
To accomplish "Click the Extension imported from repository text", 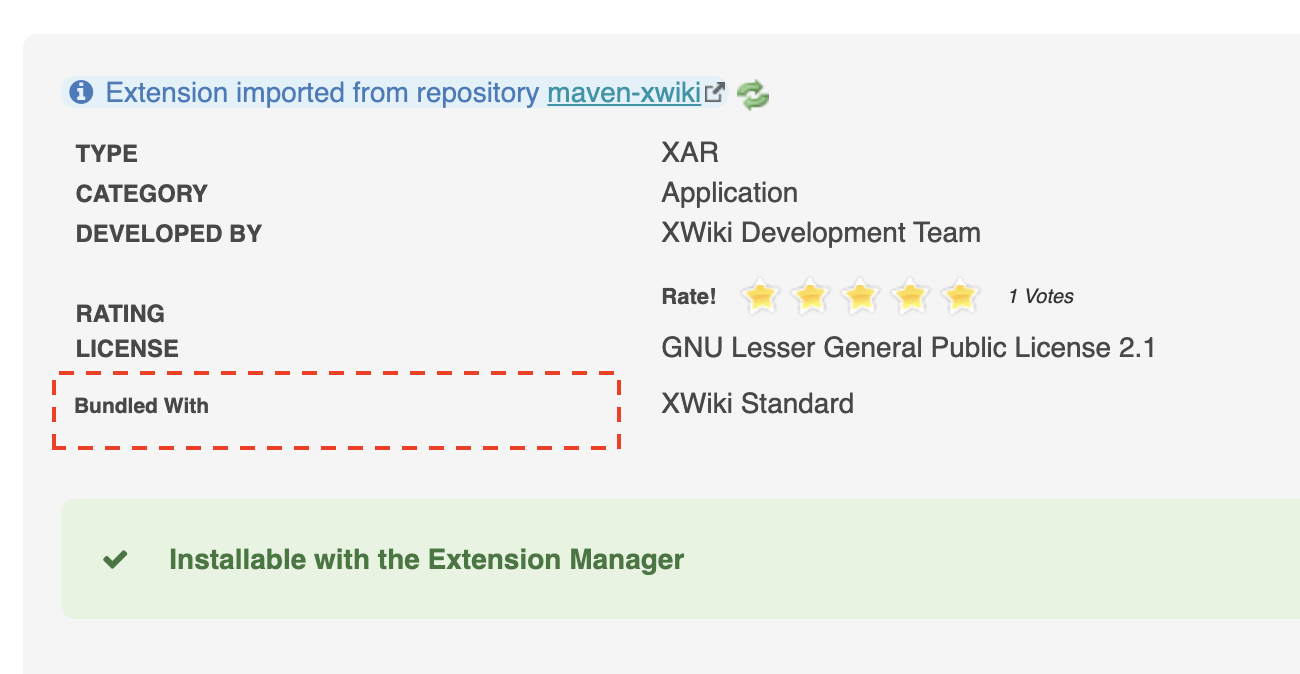I will [x=322, y=93].
